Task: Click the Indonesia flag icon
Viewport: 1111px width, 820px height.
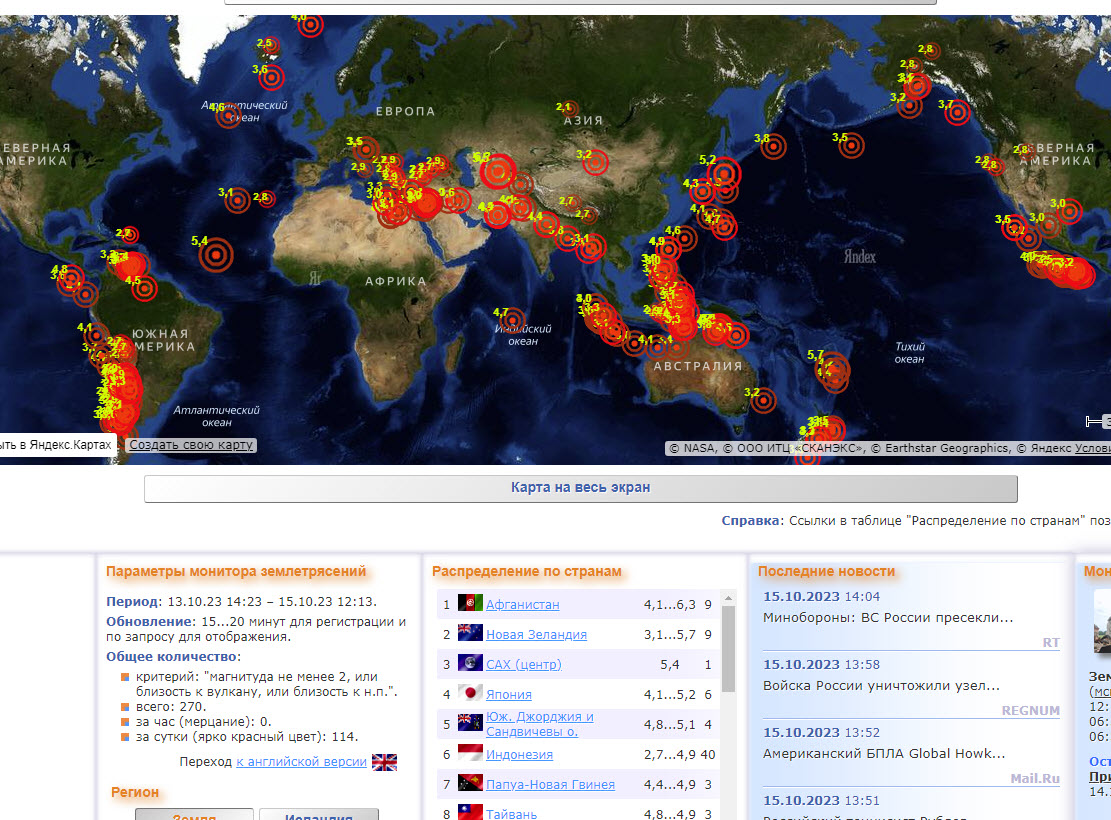Action: (x=470, y=753)
